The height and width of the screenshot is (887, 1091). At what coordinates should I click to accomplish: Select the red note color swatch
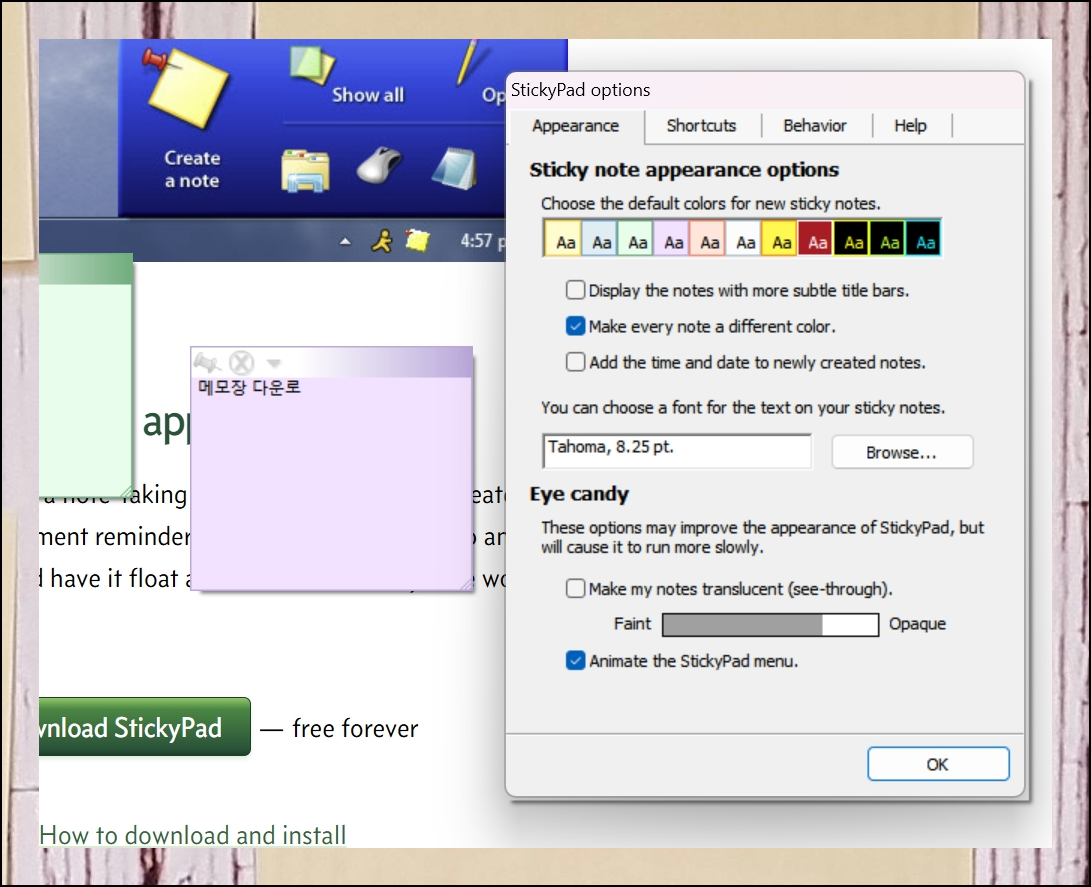tap(816, 238)
